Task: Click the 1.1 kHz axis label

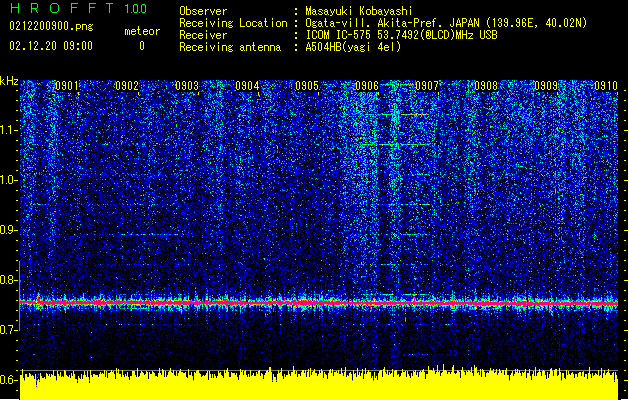Action: click(x=9, y=130)
